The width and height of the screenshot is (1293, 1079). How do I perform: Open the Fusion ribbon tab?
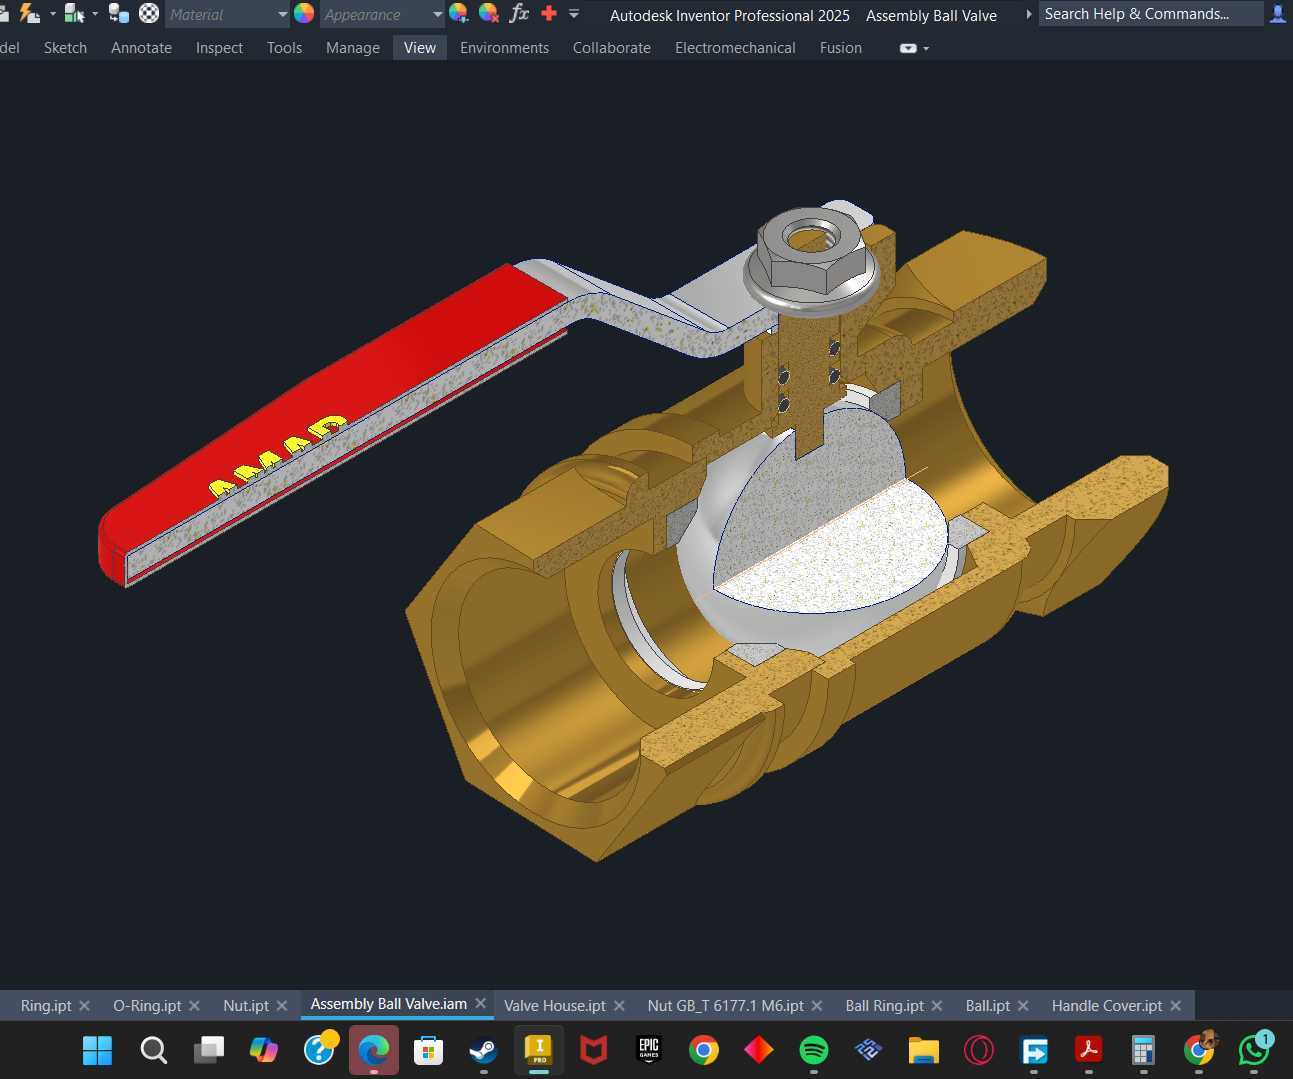click(x=841, y=48)
